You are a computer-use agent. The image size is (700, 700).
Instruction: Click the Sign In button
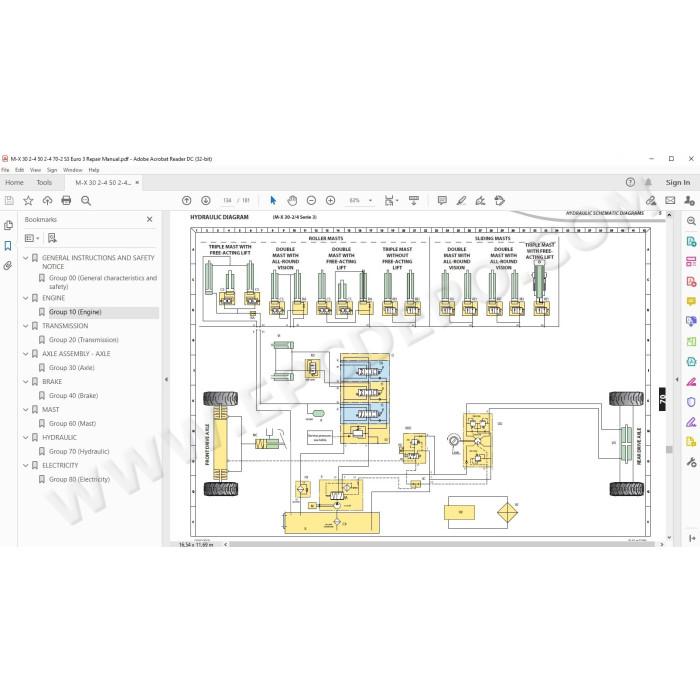pos(678,183)
